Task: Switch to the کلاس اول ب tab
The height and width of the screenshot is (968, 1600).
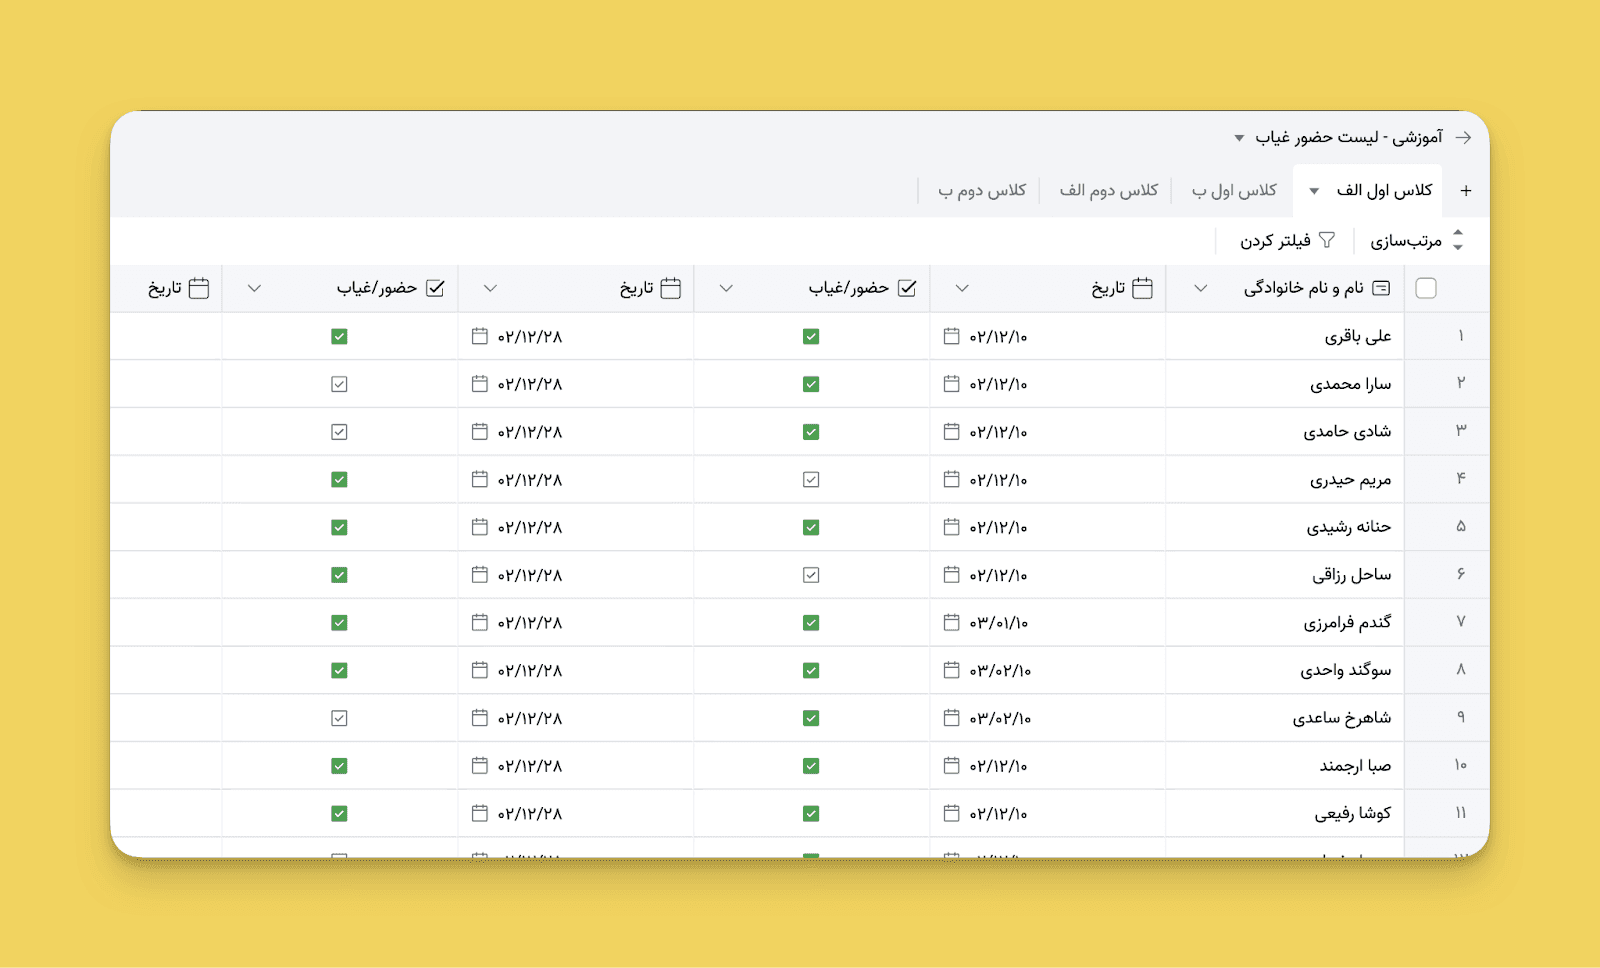Action: (x=1234, y=191)
